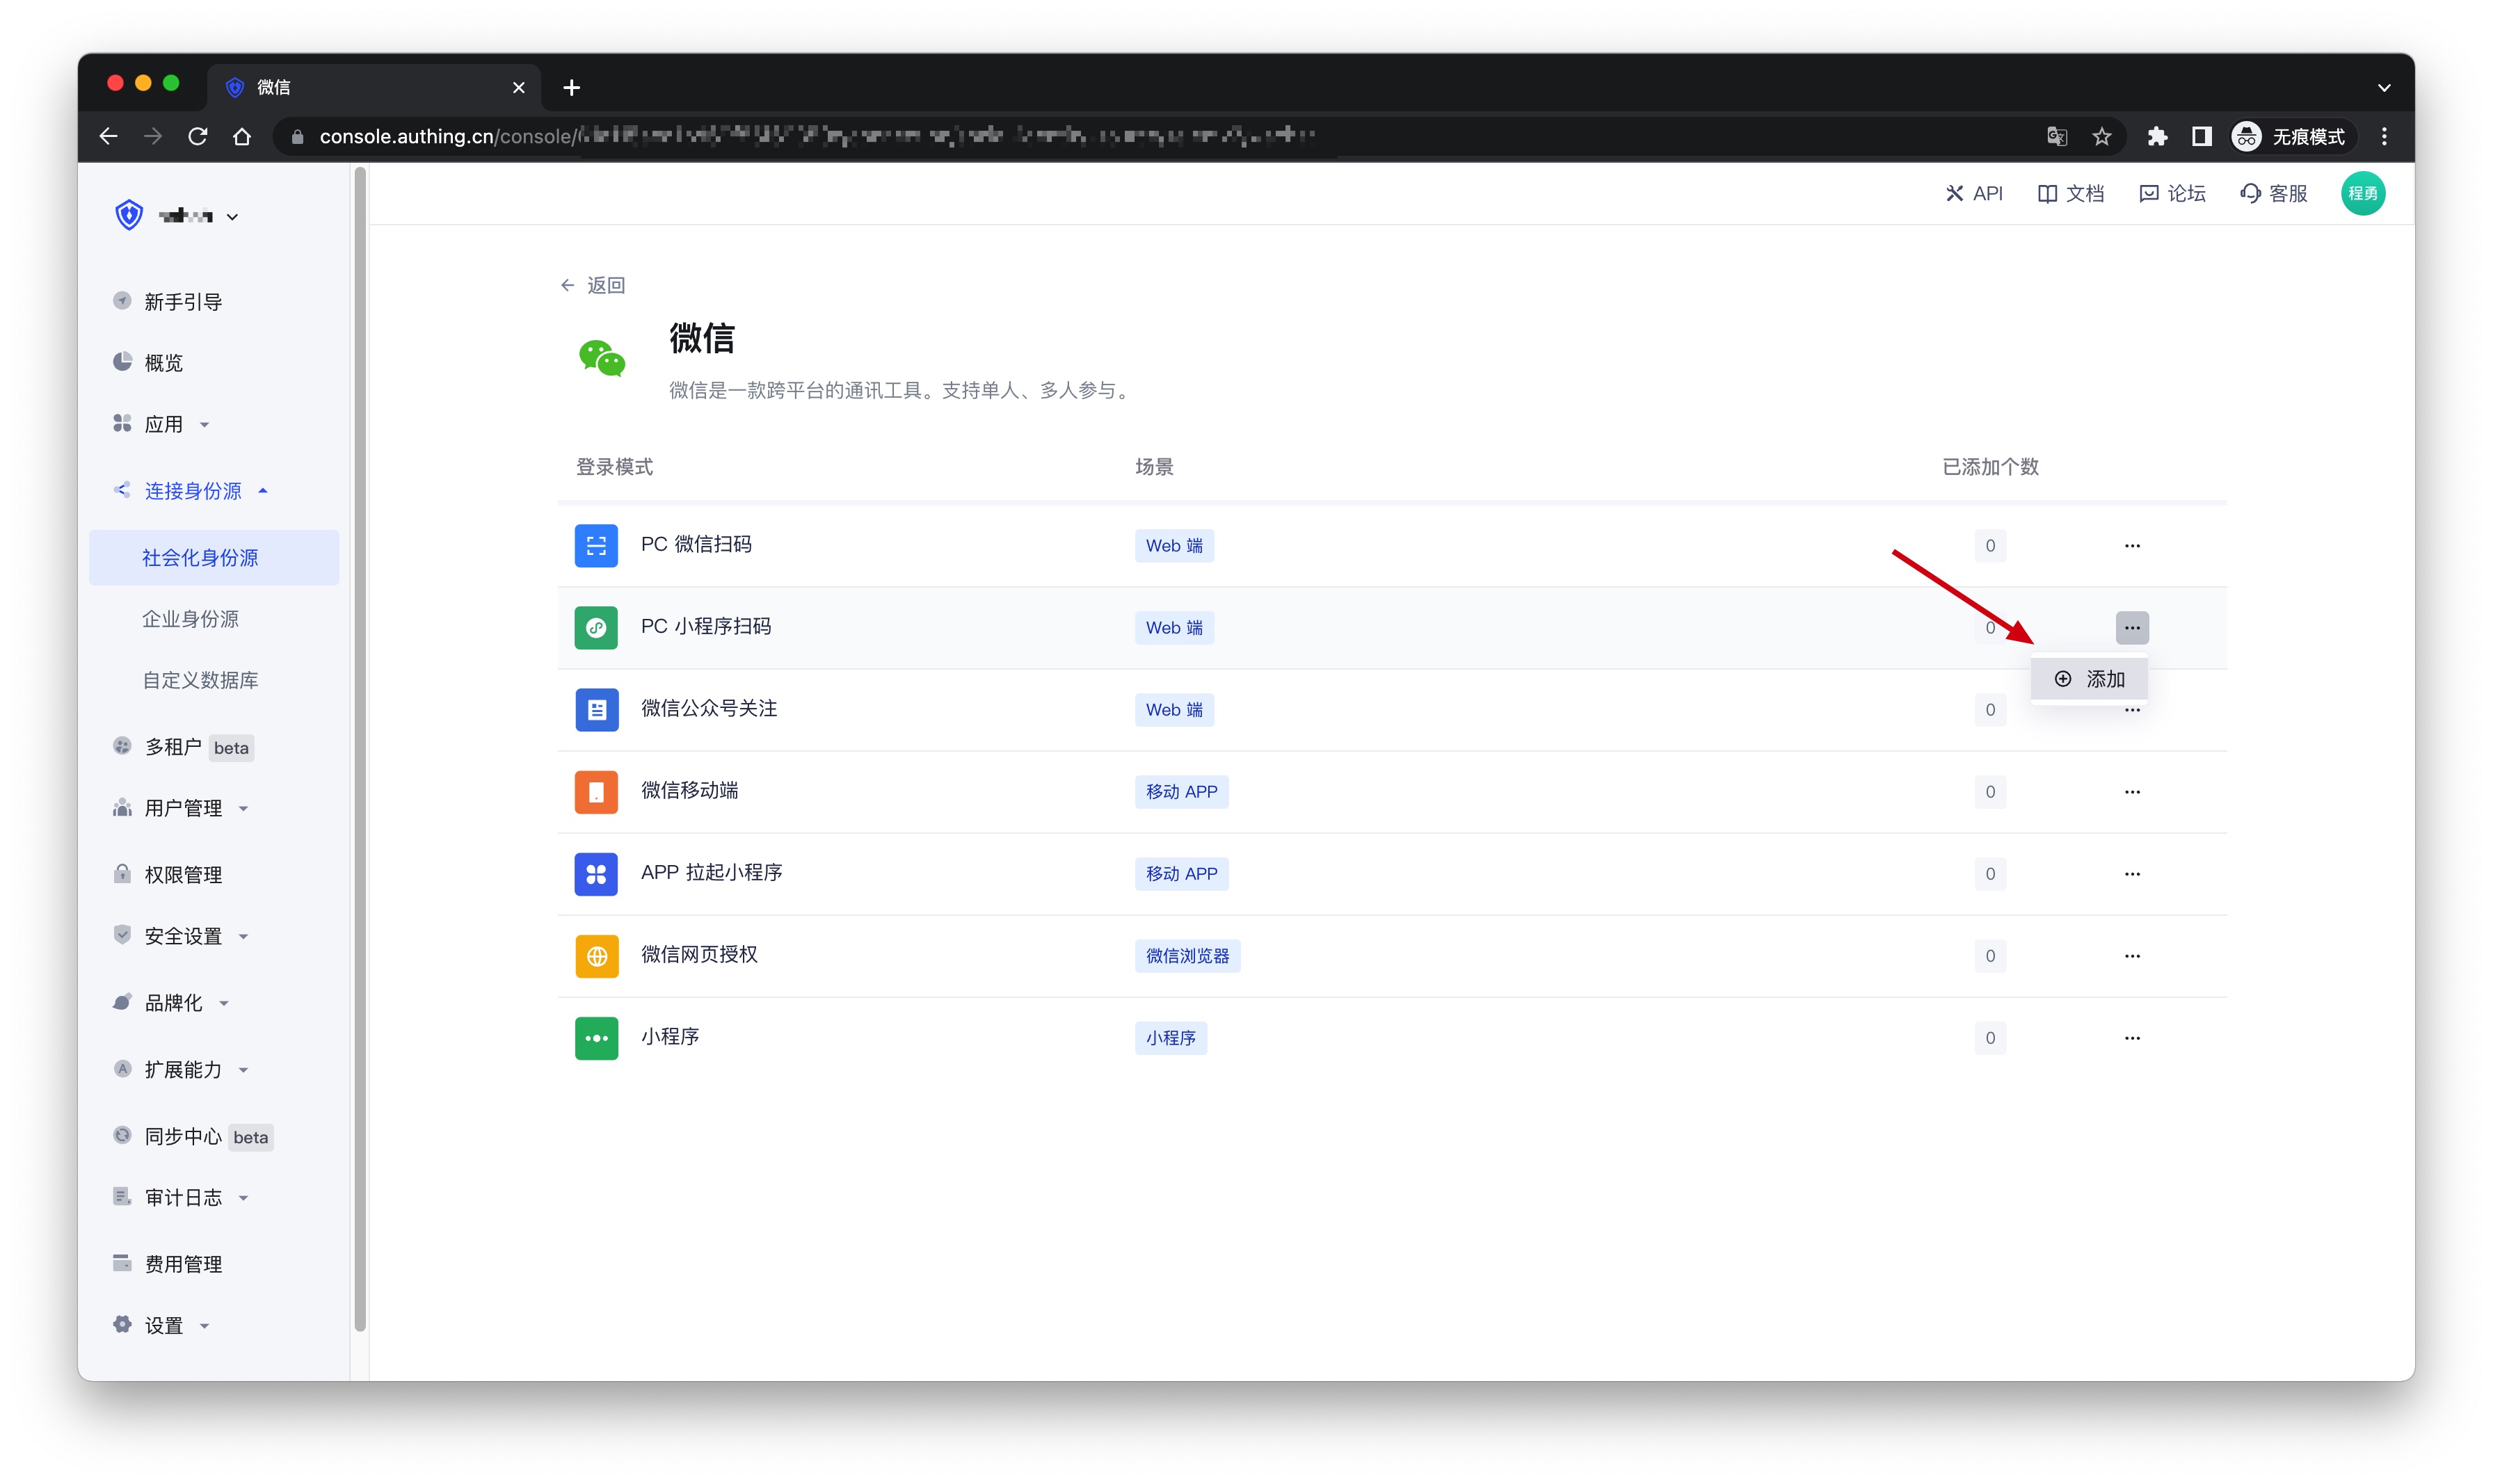The height and width of the screenshot is (1484, 2493).
Task: Click the PC 微信扫码 row icon
Action: [596, 545]
